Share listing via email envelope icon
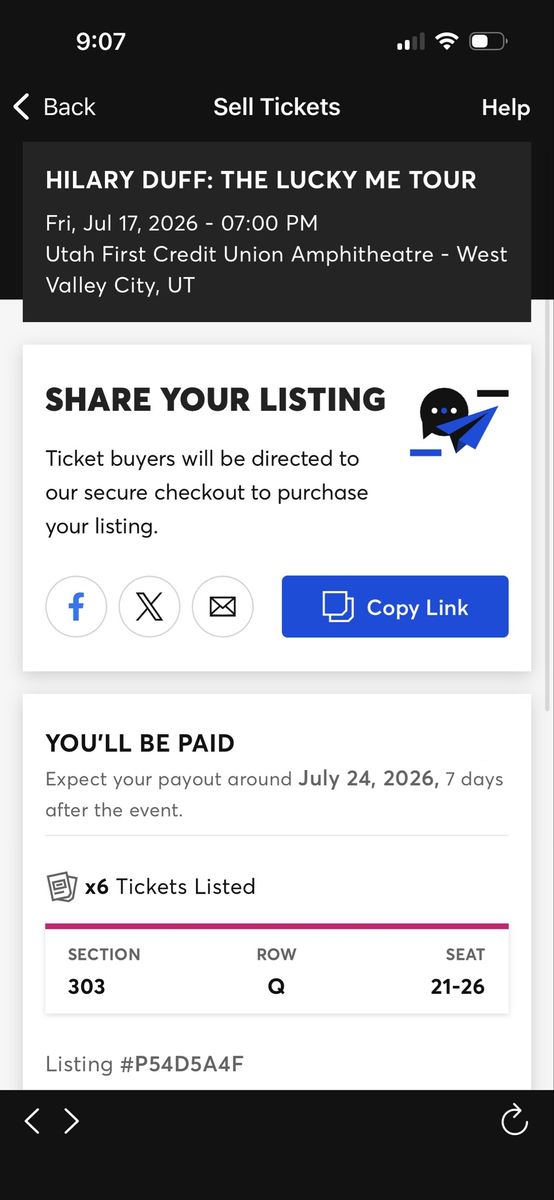Screen dimensions: 554x1200 [x=223, y=607]
